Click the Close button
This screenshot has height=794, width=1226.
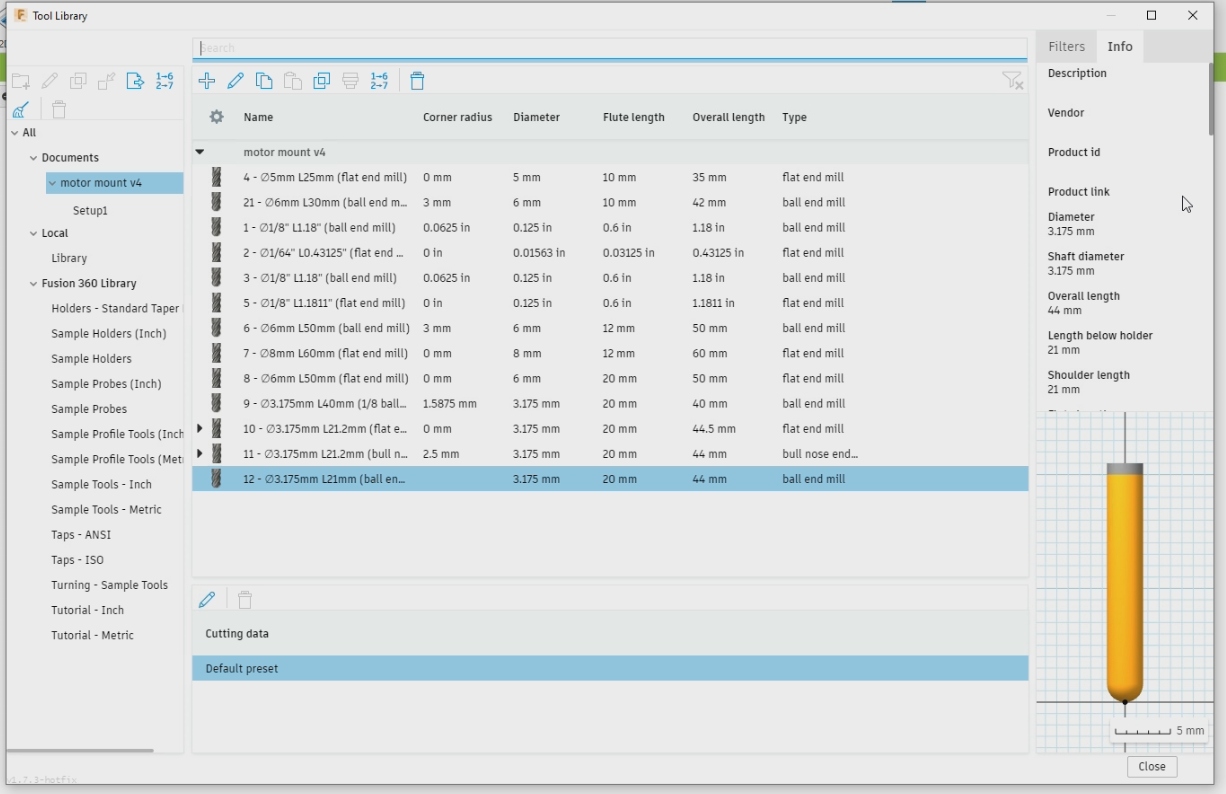pos(1152,767)
